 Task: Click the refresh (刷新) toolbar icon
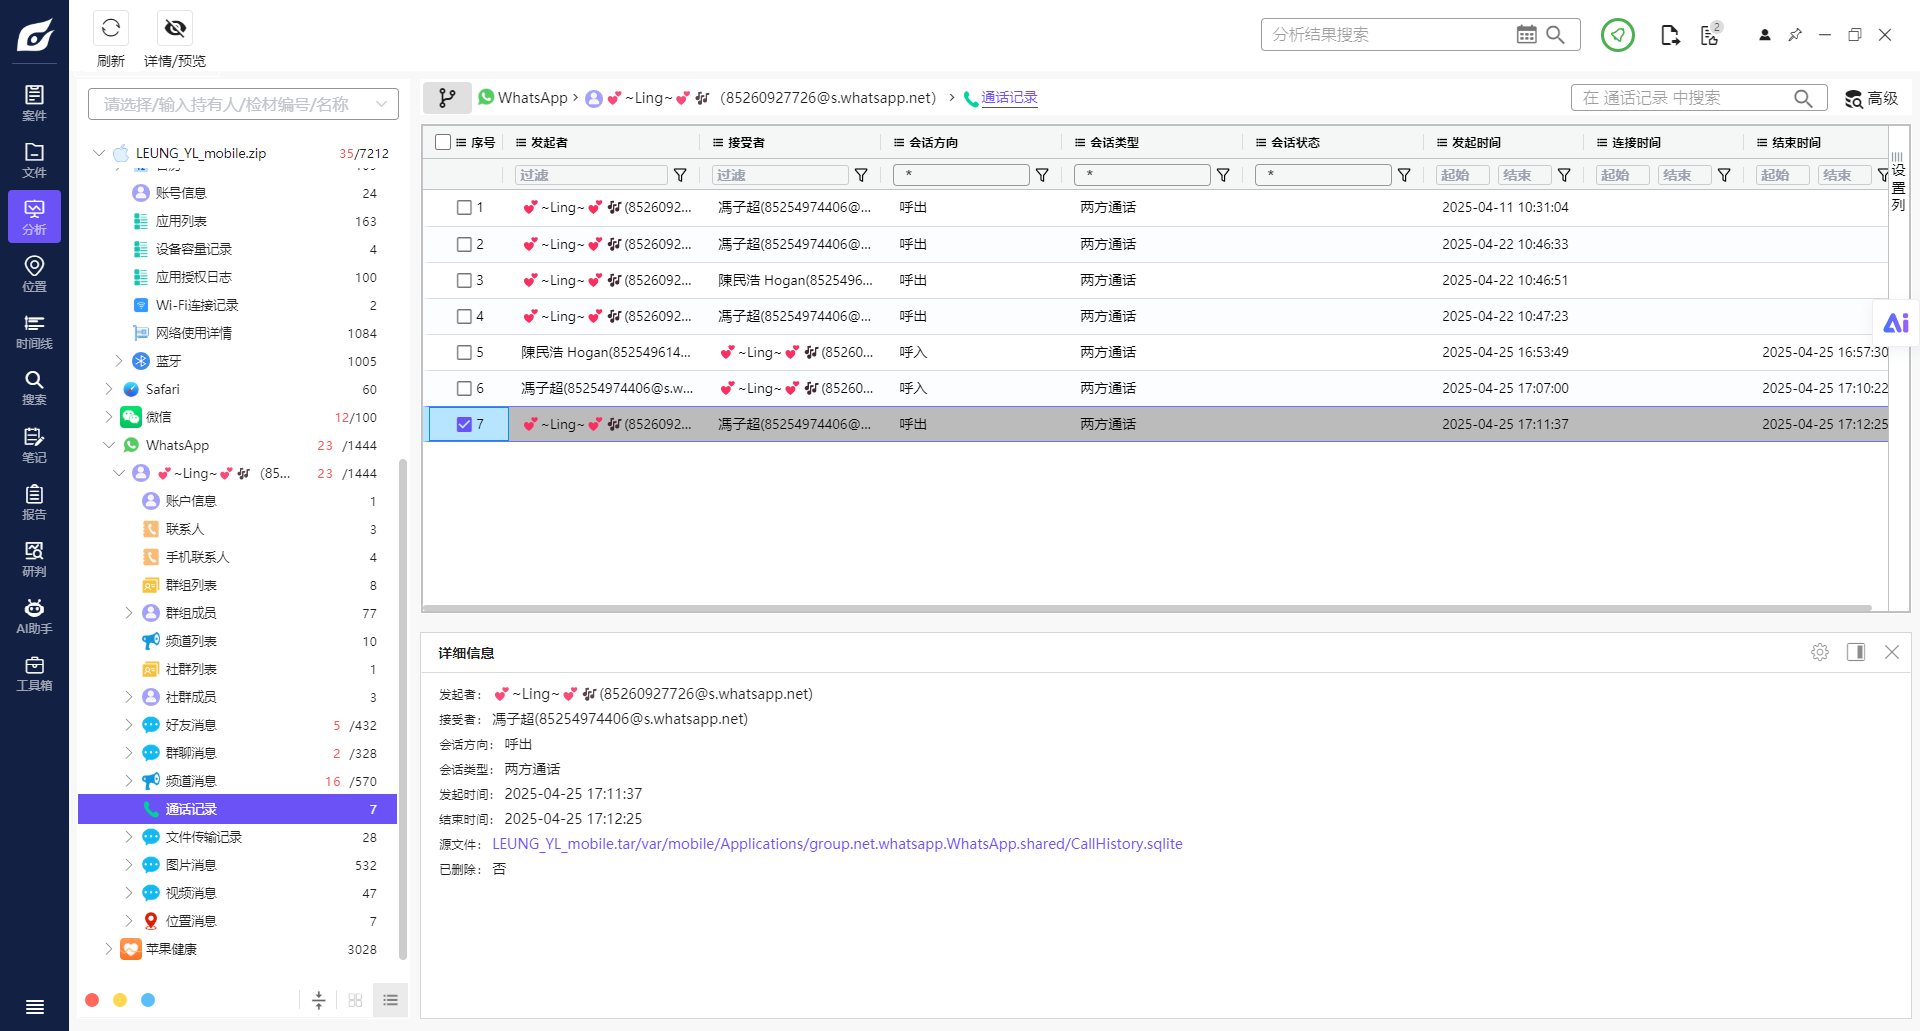click(111, 29)
